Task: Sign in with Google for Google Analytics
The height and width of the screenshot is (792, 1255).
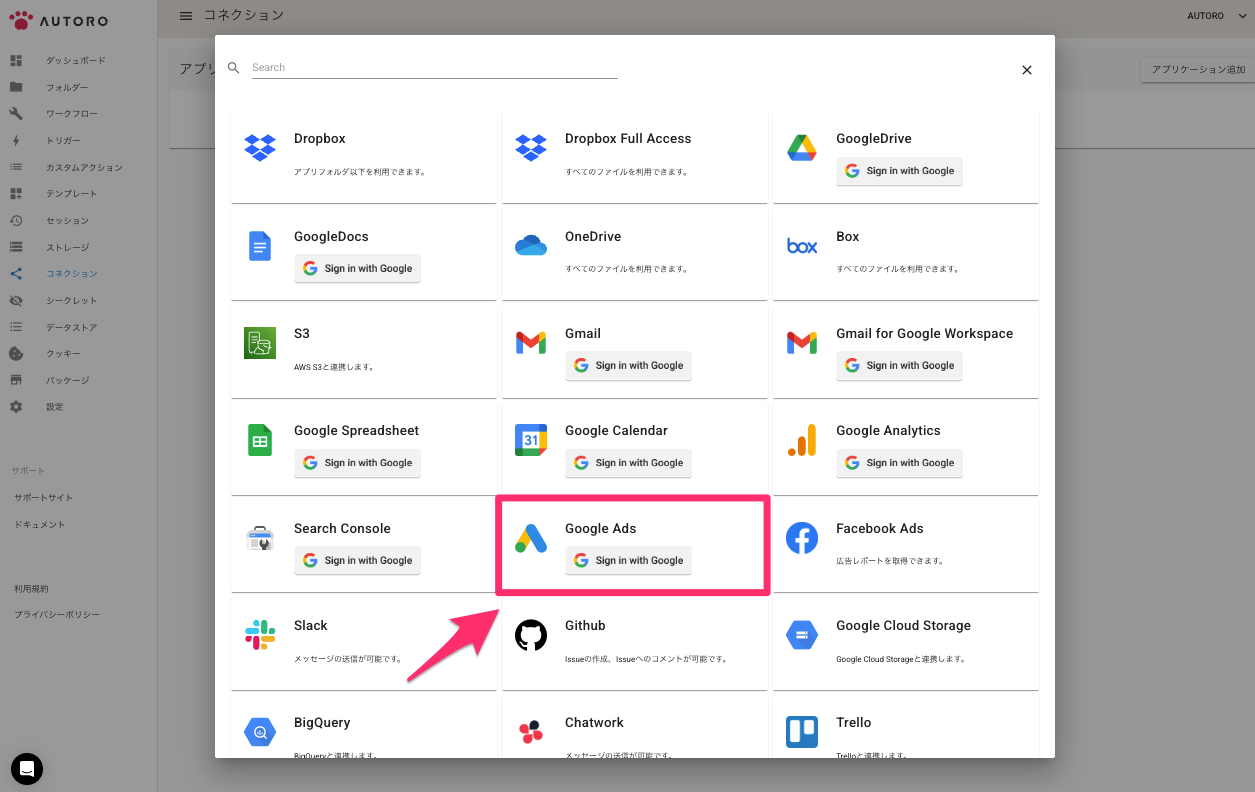Action: pos(900,463)
